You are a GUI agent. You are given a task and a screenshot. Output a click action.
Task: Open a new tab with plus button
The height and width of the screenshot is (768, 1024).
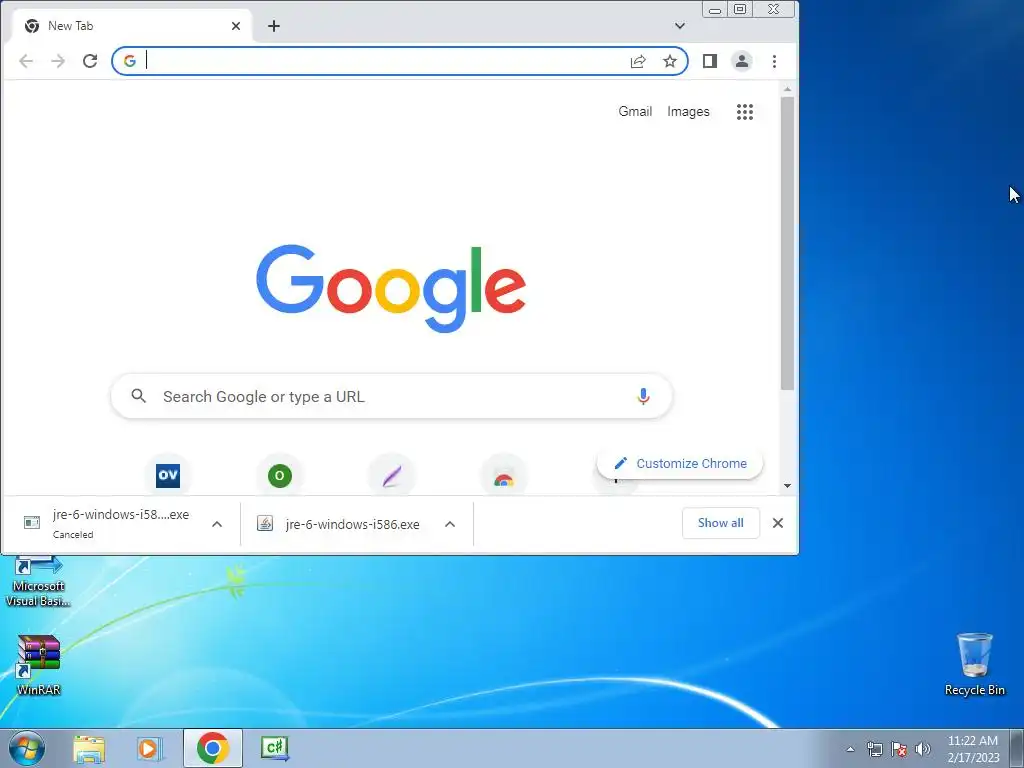click(274, 26)
